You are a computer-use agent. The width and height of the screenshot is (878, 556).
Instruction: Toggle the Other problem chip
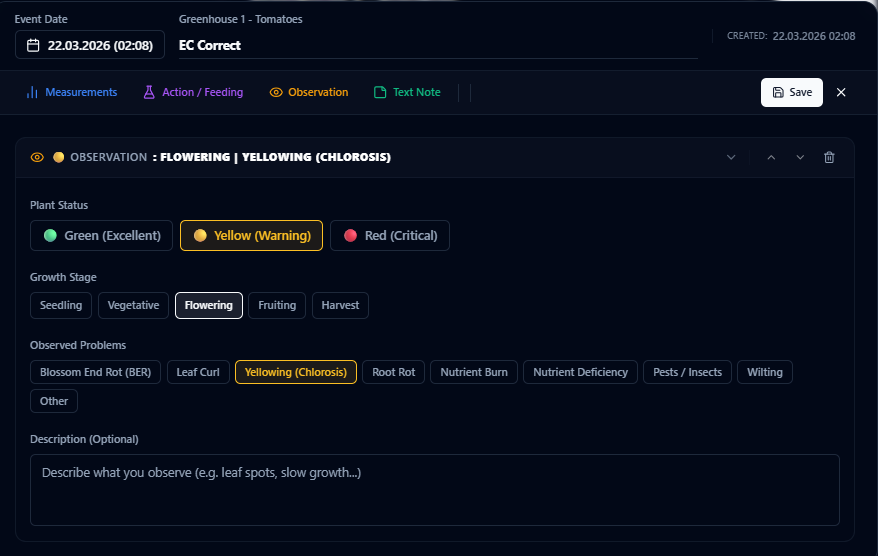coord(54,401)
